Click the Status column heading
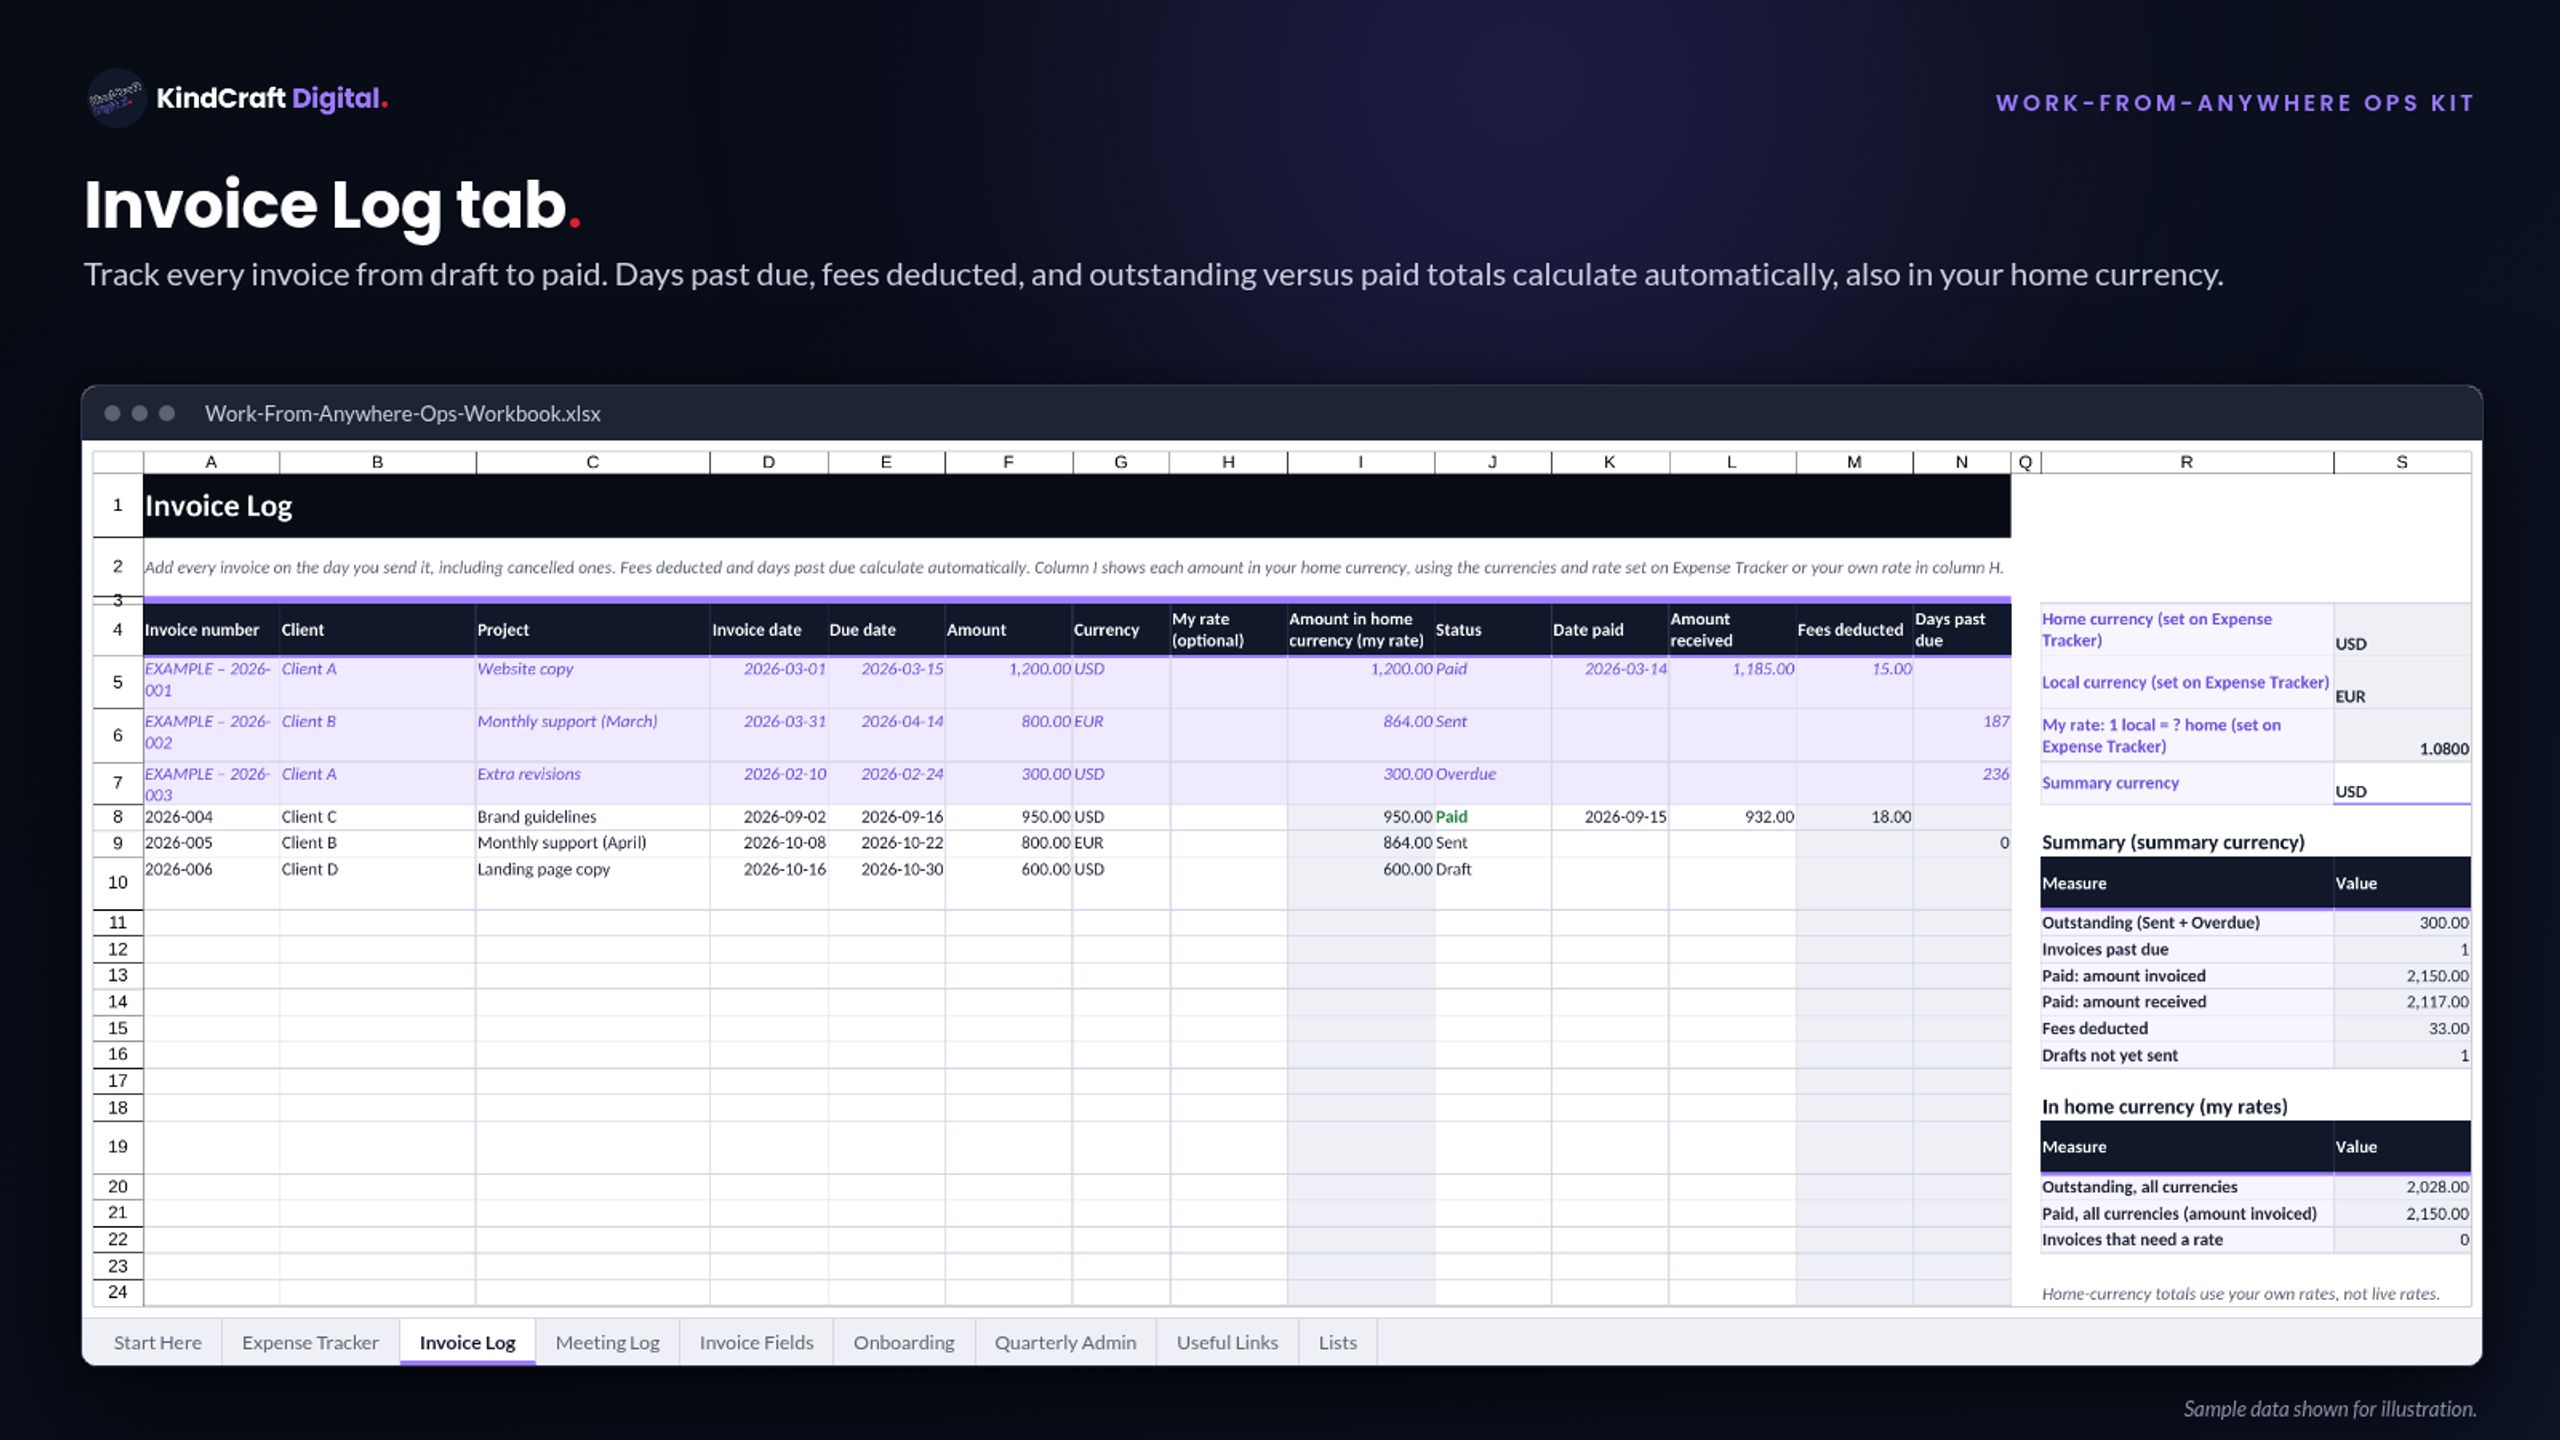Image resolution: width=2560 pixels, height=1440 pixels. 1492,630
